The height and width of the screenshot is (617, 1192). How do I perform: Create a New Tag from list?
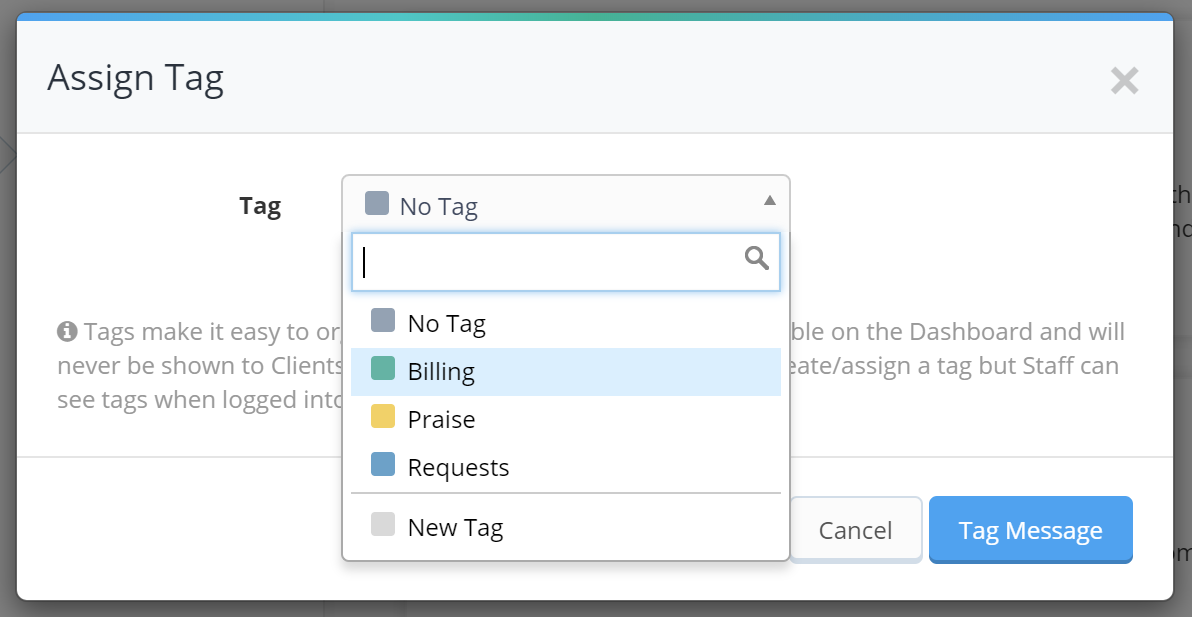click(x=566, y=527)
